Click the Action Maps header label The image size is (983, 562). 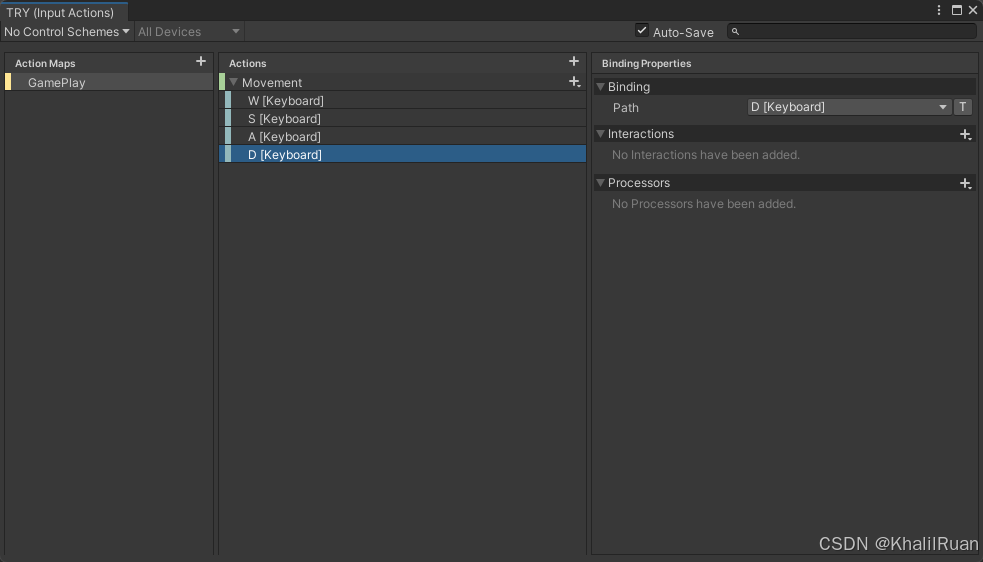(x=45, y=63)
